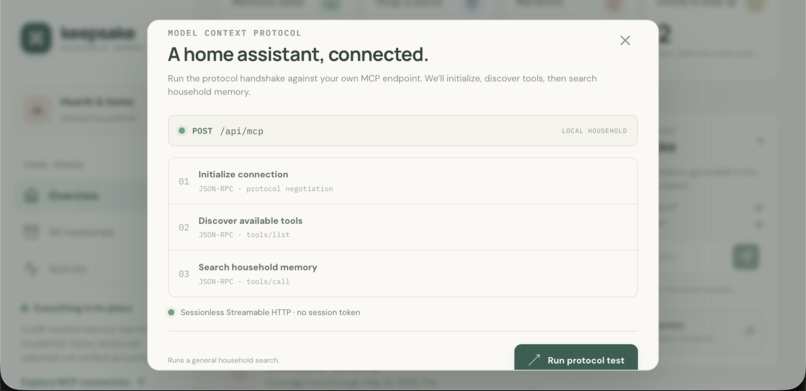Click the MODEL CONTEXT PROTOCOL label
Viewport: 806px width, 391px height.
point(234,33)
